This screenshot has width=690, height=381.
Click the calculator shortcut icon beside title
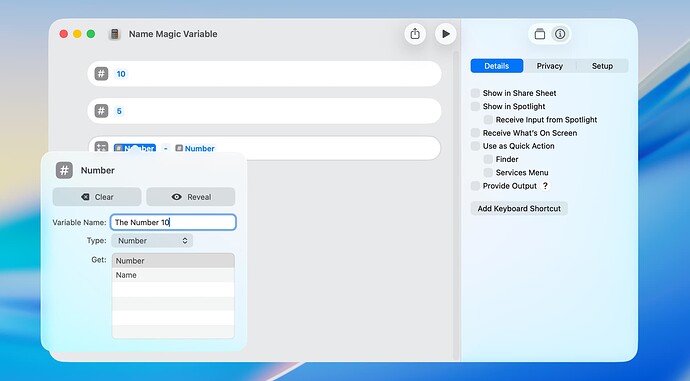coord(114,34)
